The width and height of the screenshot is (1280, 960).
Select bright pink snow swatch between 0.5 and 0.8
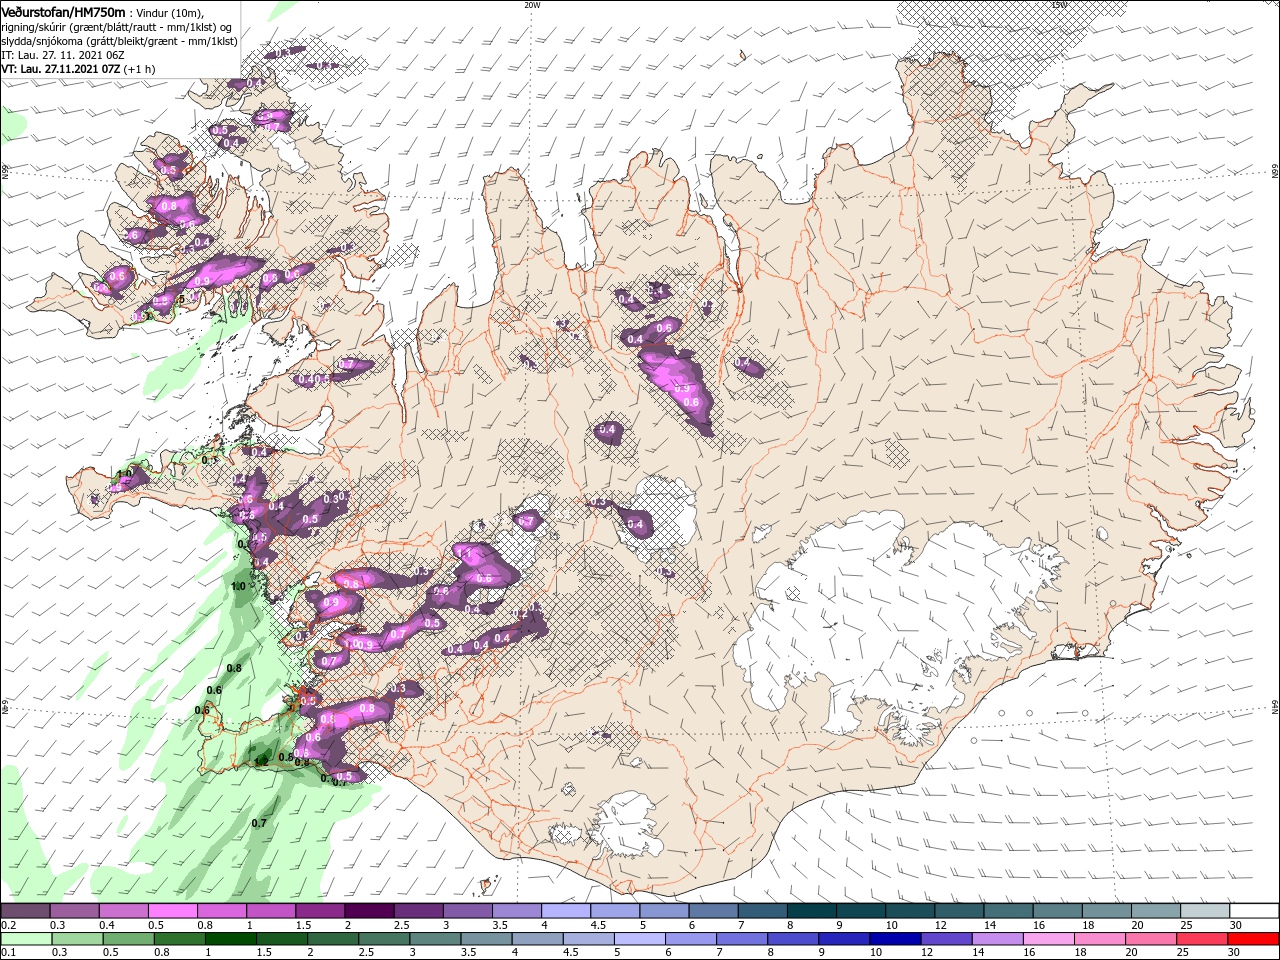point(172,910)
